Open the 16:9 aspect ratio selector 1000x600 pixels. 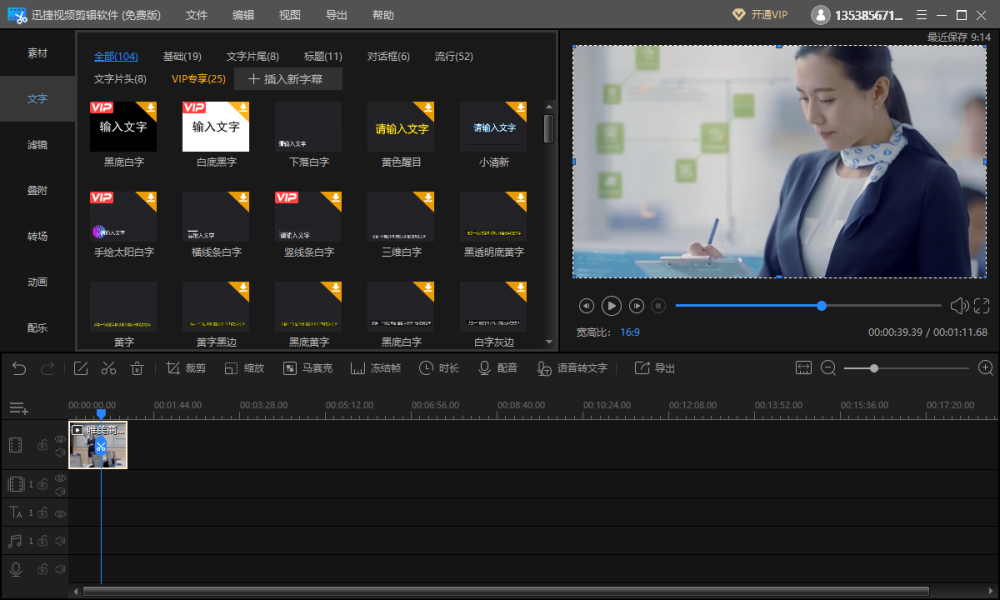click(630, 332)
